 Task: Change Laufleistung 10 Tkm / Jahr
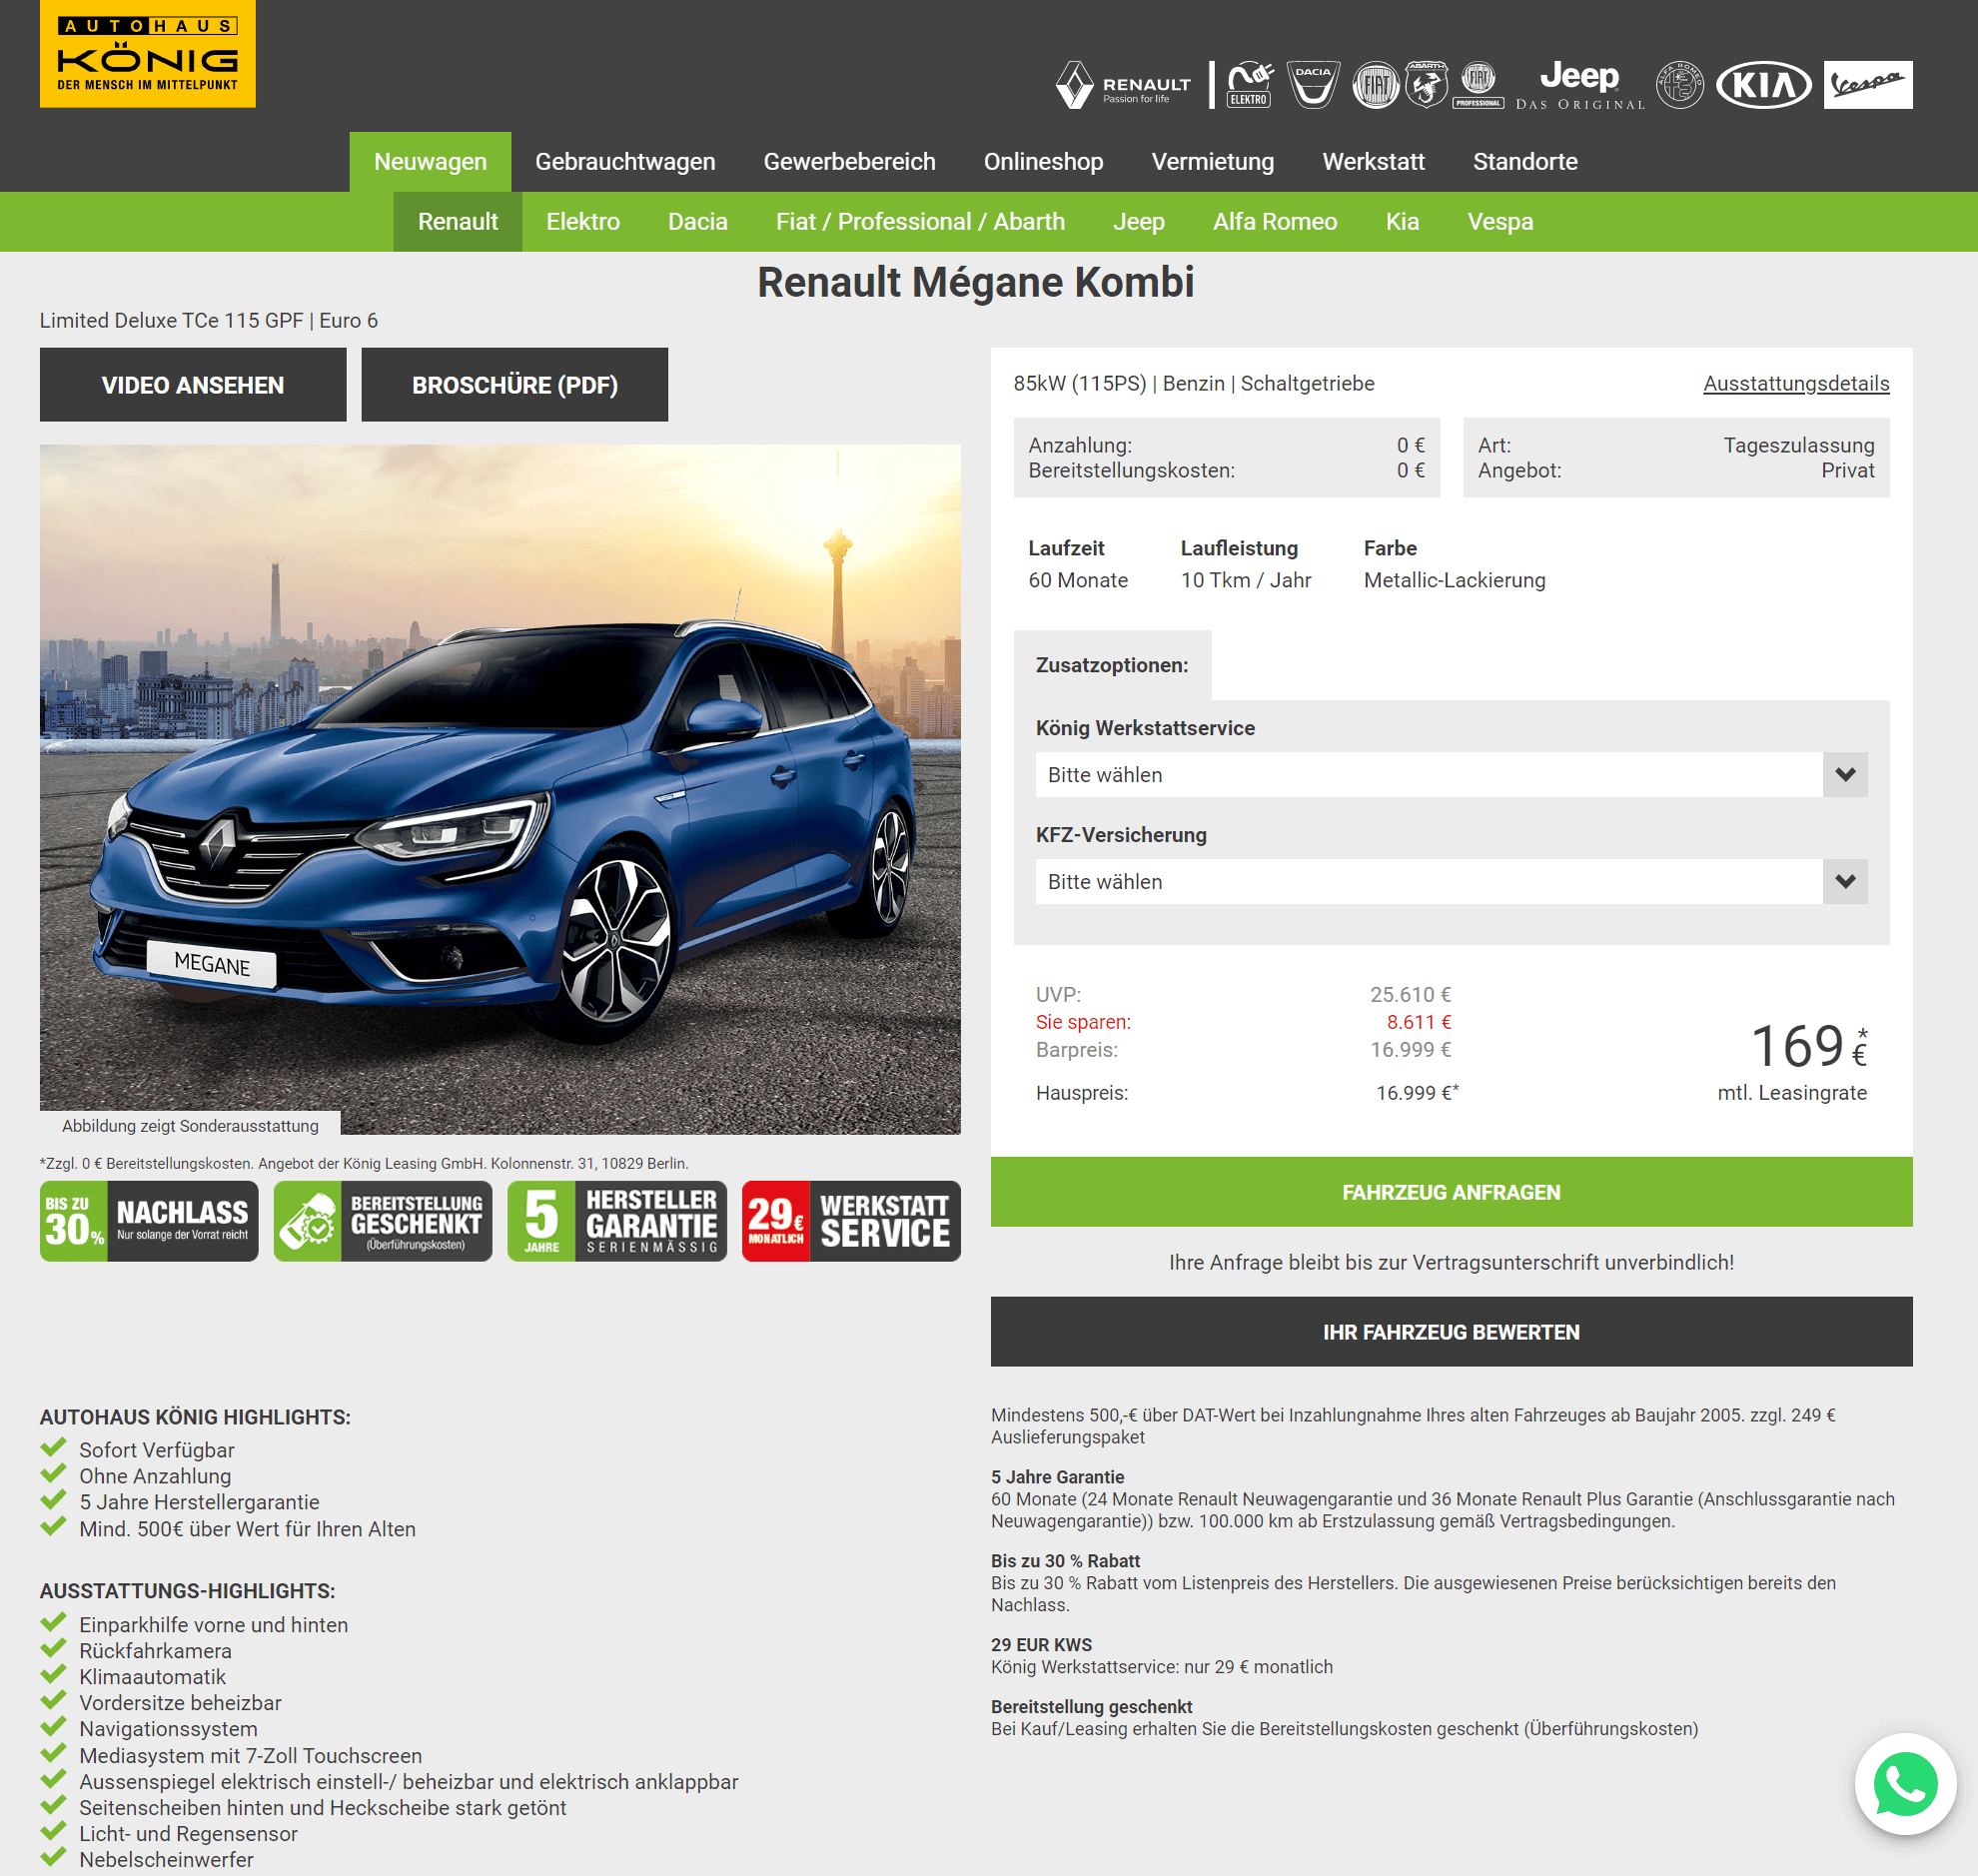point(1246,581)
